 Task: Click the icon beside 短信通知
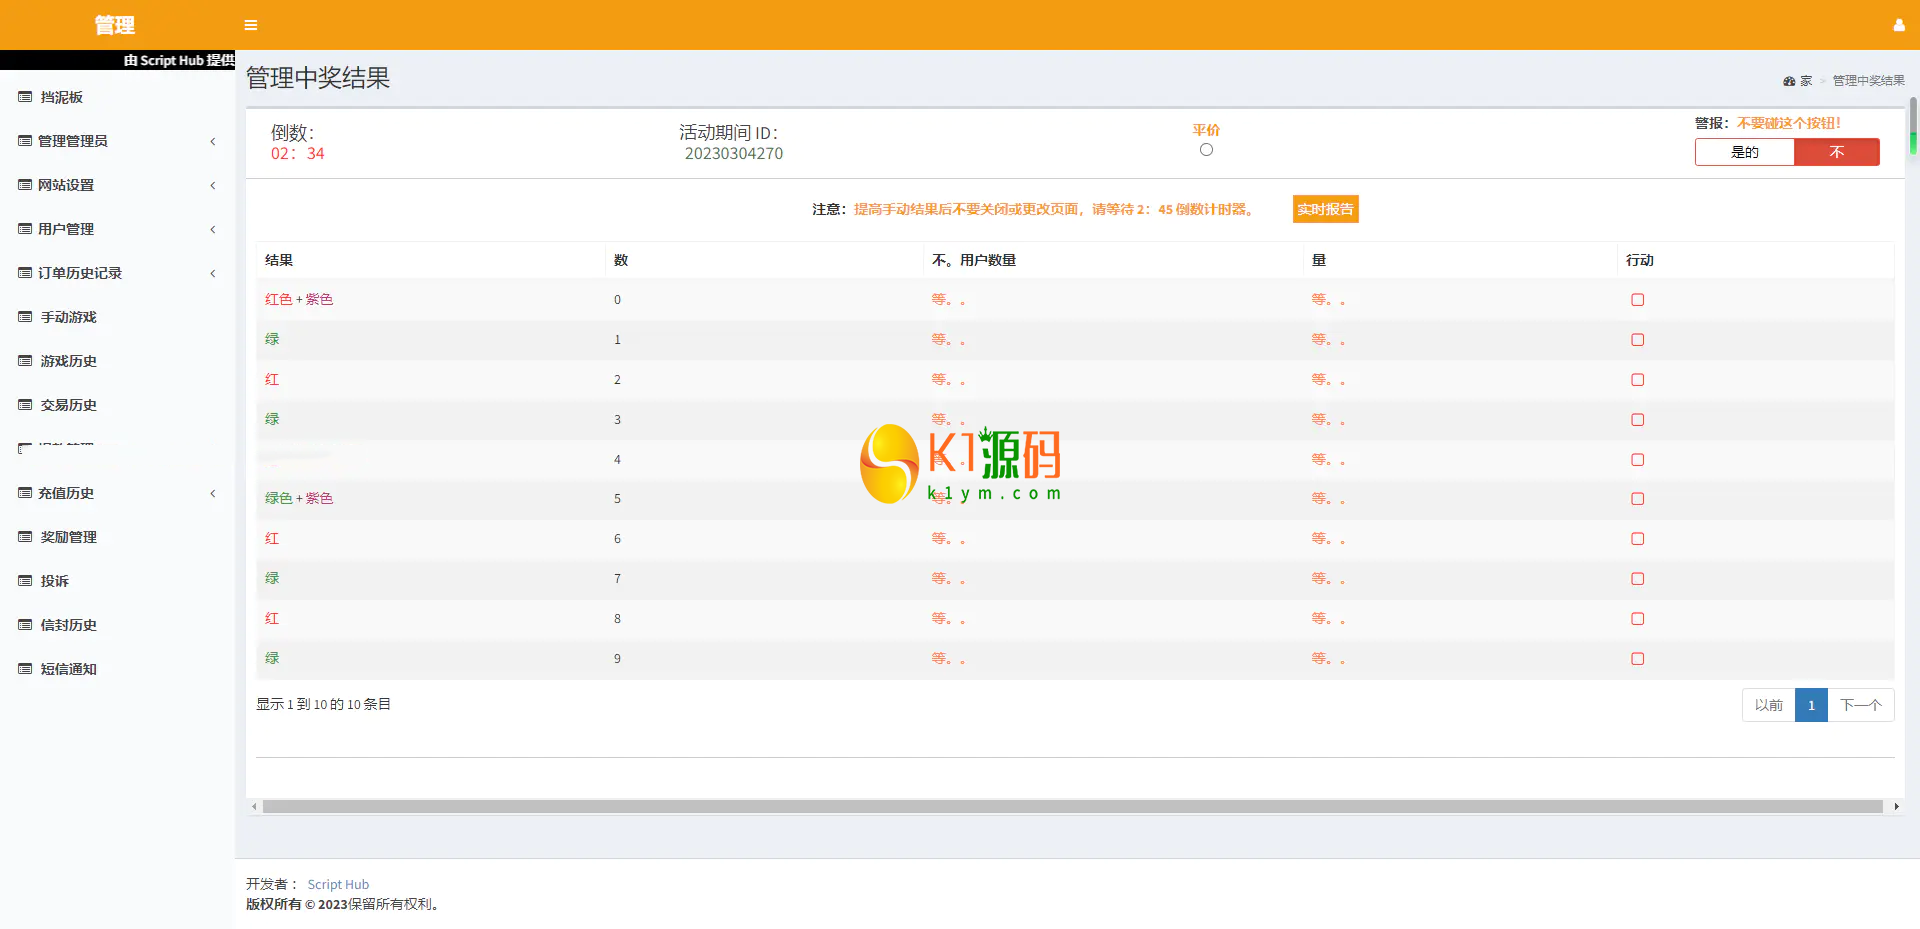[25, 669]
